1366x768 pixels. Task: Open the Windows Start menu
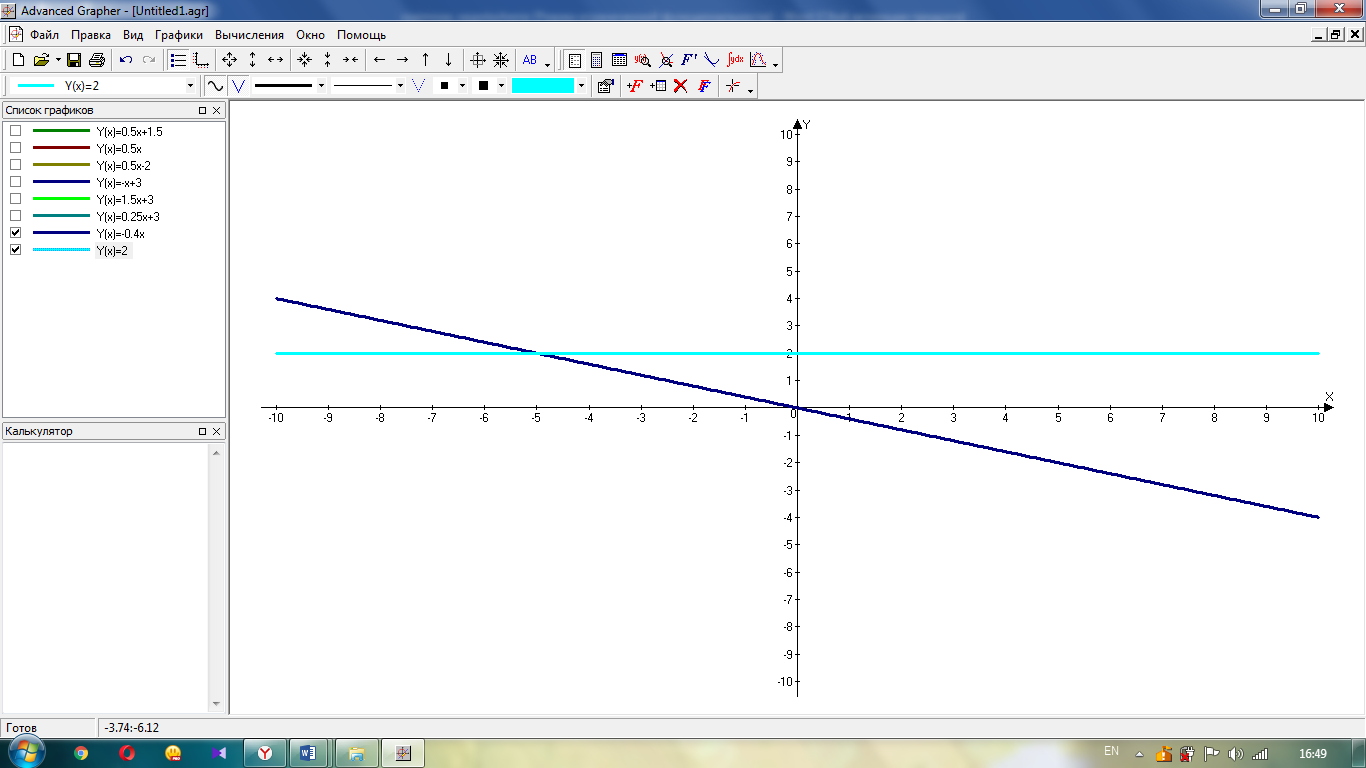25,752
